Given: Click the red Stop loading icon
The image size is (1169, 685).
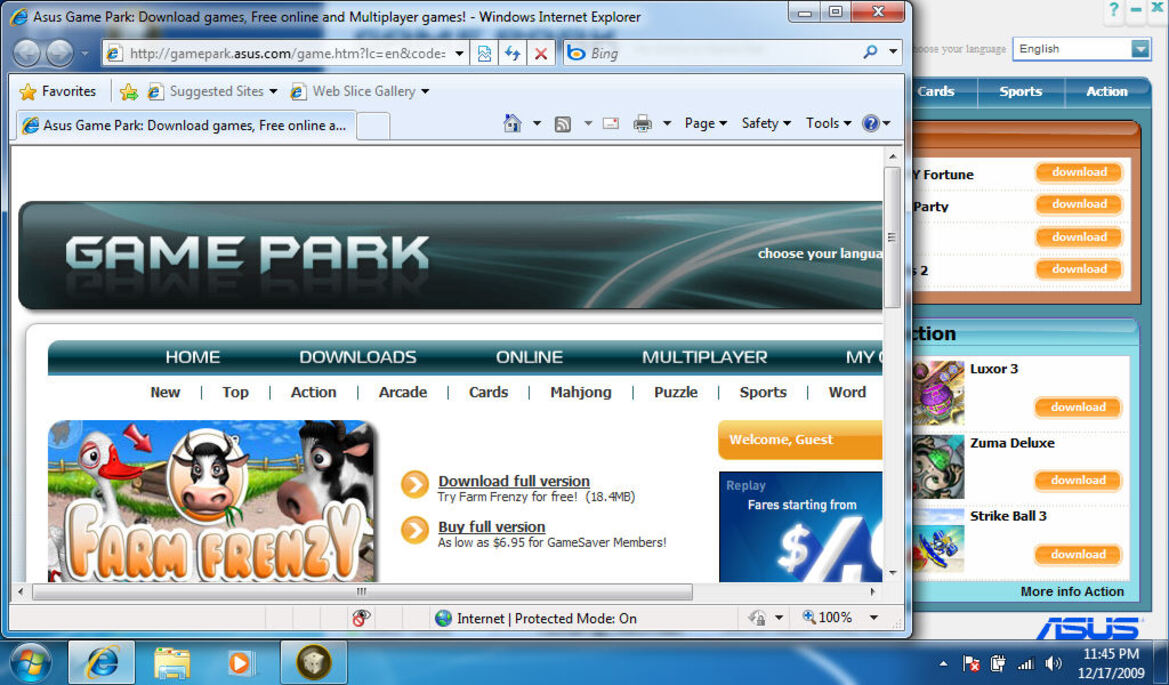Looking at the screenshot, I should coord(541,53).
